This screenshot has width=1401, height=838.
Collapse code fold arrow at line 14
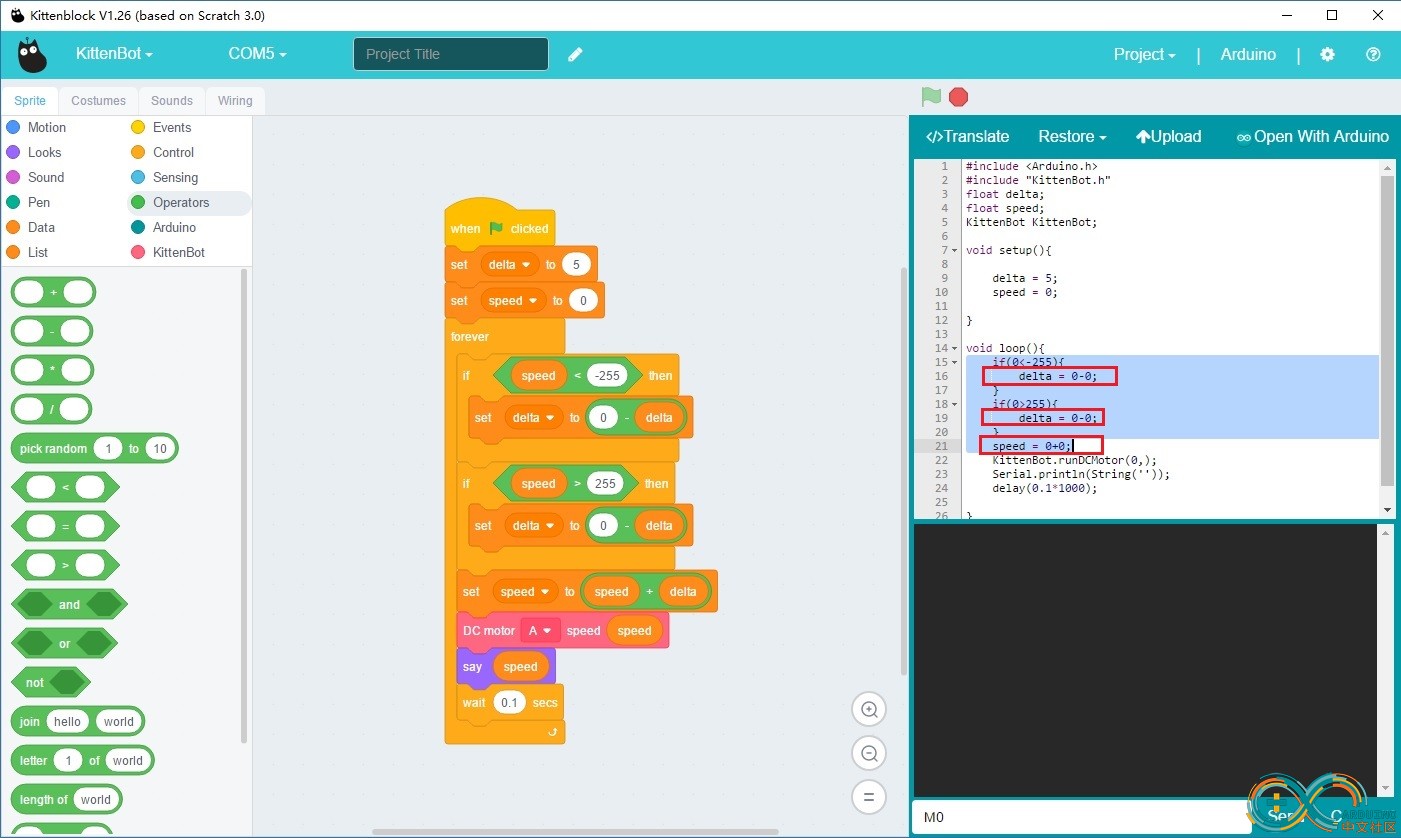click(956, 348)
